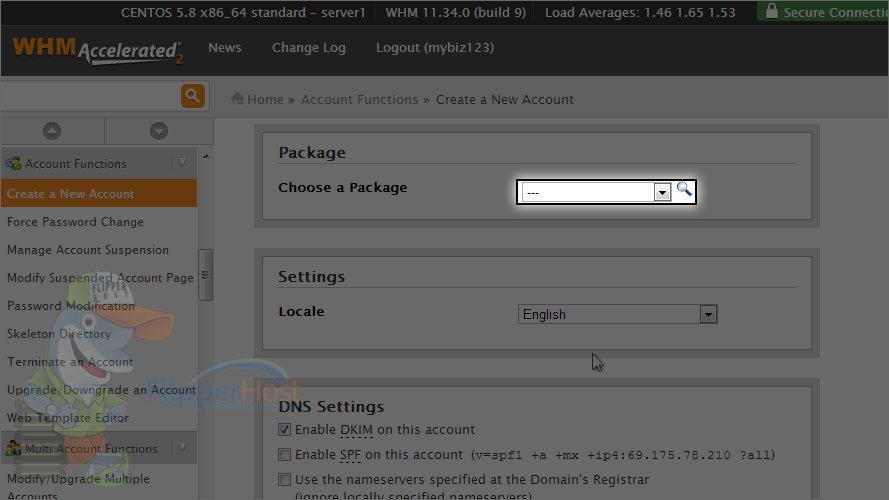This screenshot has width=889, height=500.
Task: Click the WHM 11.34.0 build text
Action: [x=456, y=12]
